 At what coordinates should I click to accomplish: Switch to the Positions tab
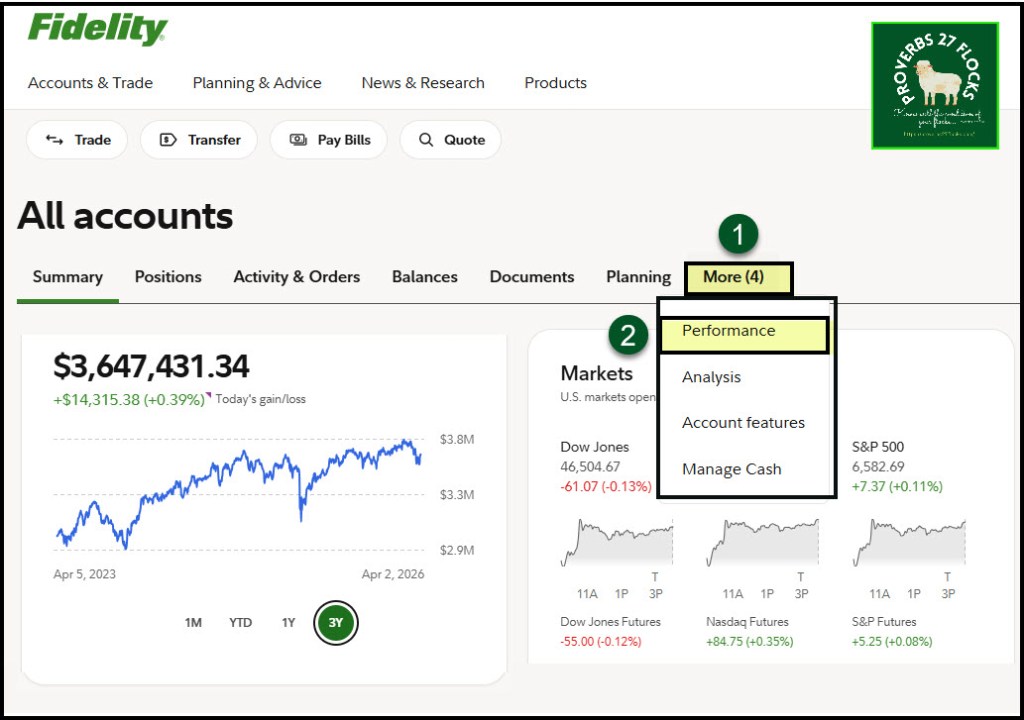click(x=168, y=277)
